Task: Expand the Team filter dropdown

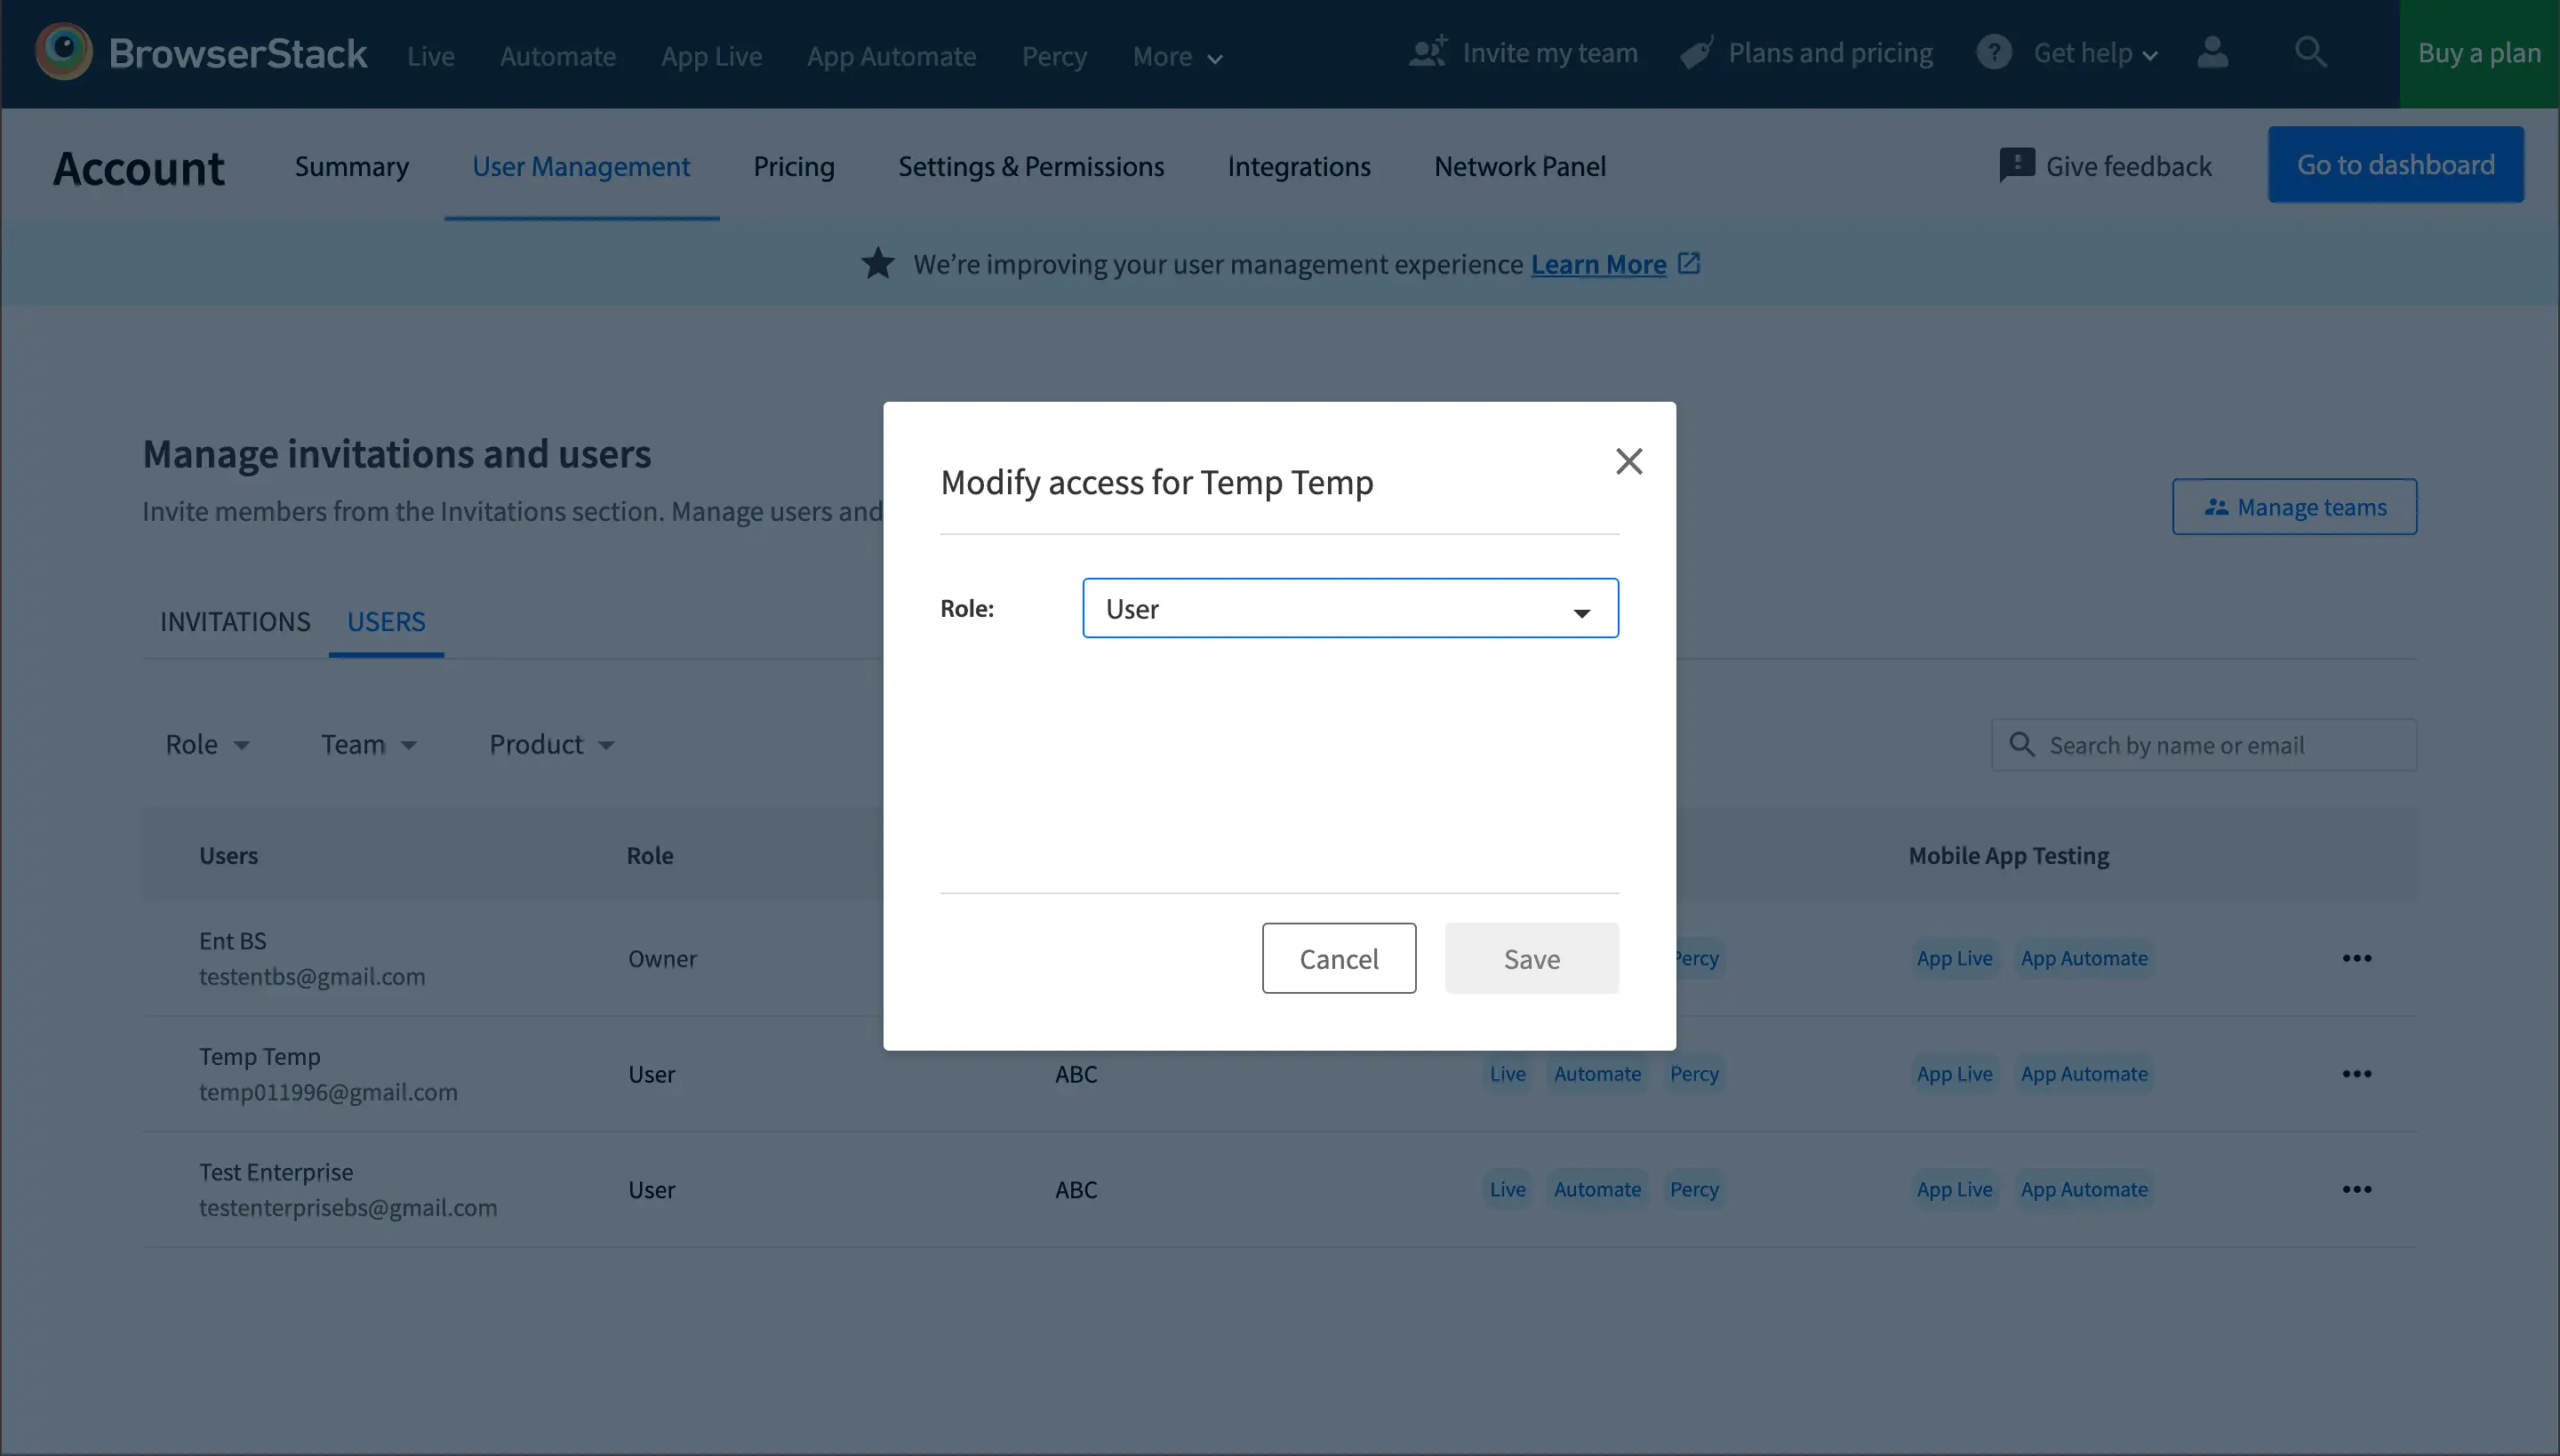Action: coord(368,745)
